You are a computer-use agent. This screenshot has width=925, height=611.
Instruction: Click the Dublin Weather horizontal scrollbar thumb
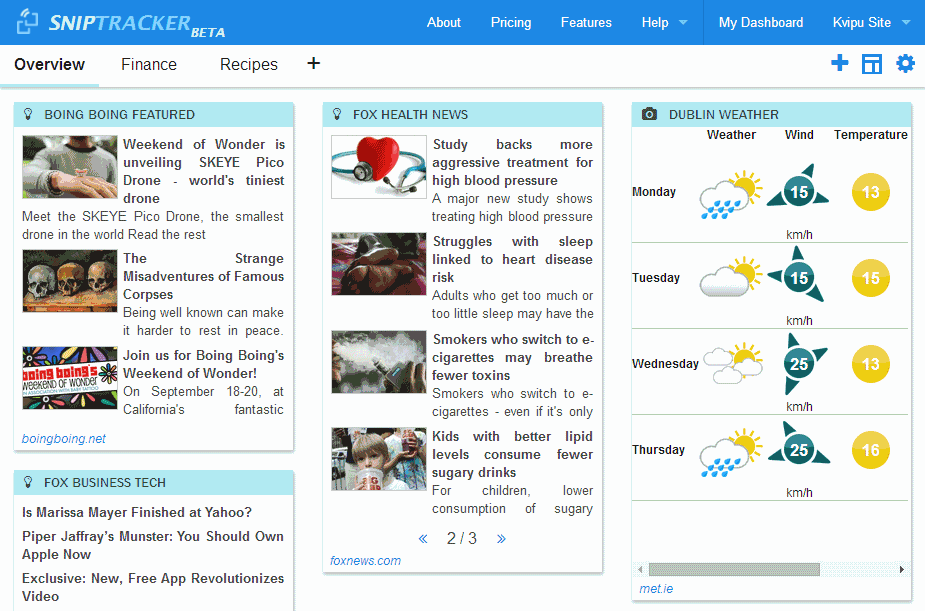point(734,569)
